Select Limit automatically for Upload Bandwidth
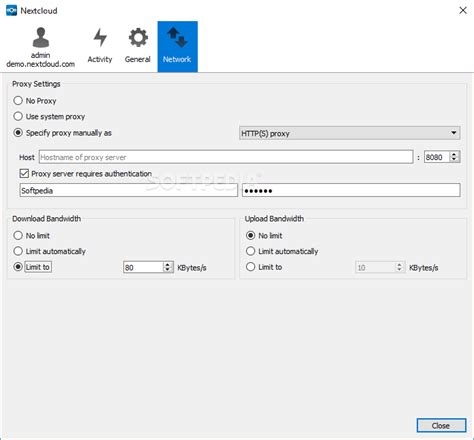The width and height of the screenshot is (474, 440). tap(282, 251)
